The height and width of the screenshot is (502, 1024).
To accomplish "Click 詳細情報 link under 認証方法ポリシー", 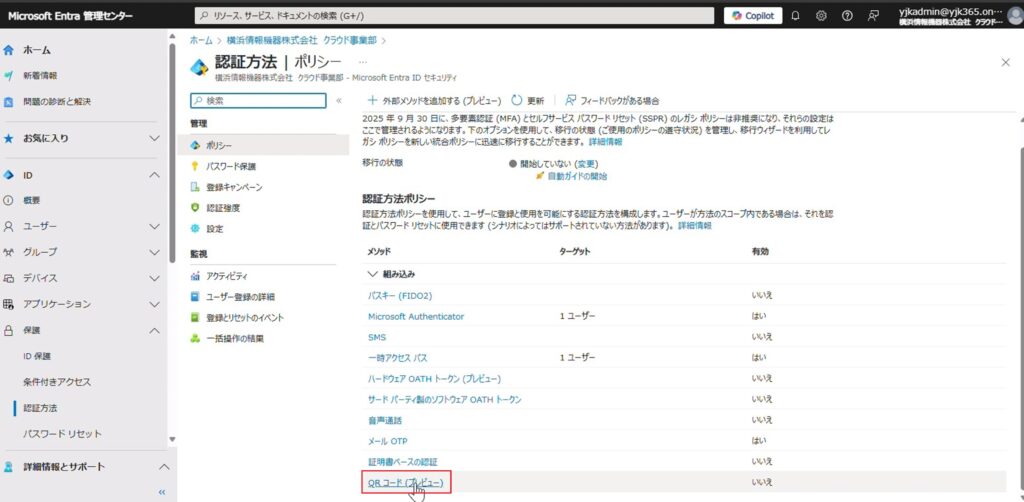I will click(694, 225).
